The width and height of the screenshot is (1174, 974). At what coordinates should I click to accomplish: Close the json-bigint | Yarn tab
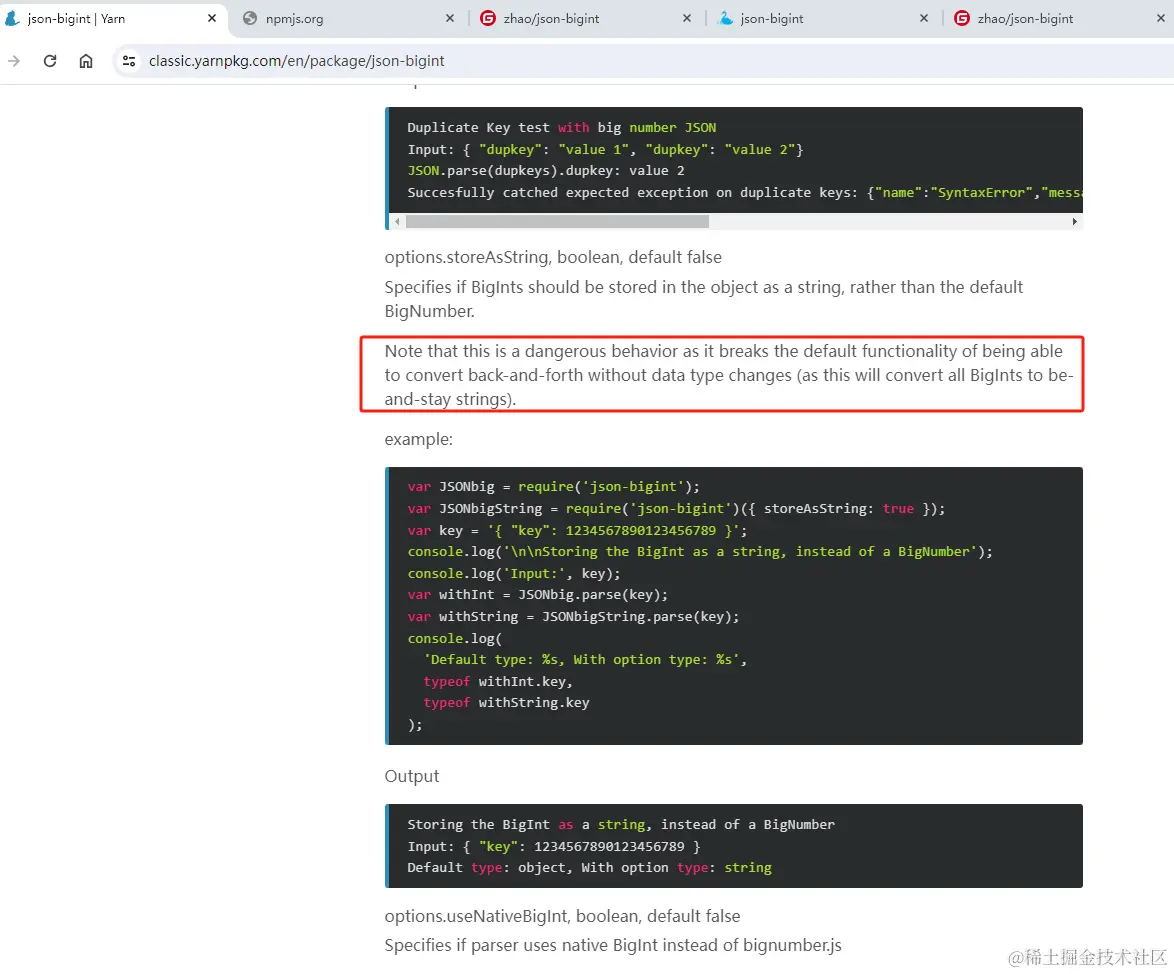pos(212,18)
